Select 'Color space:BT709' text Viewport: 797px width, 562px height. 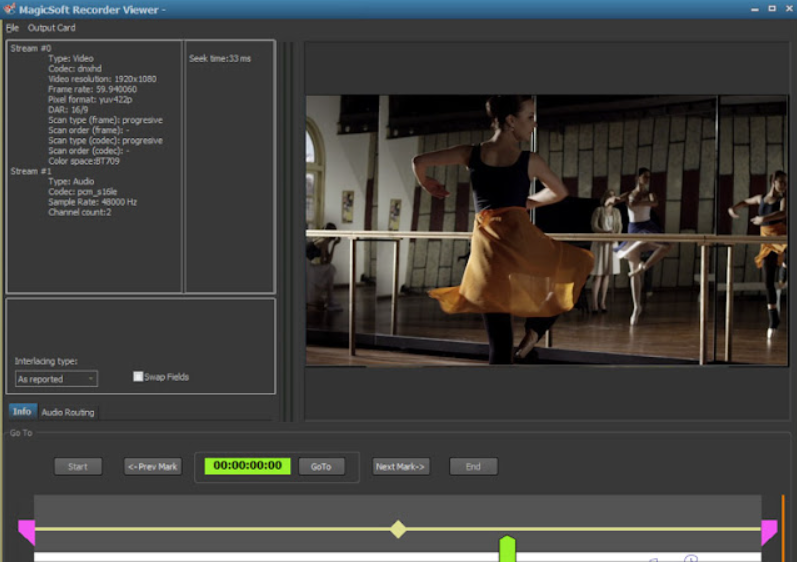pos(84,161)
